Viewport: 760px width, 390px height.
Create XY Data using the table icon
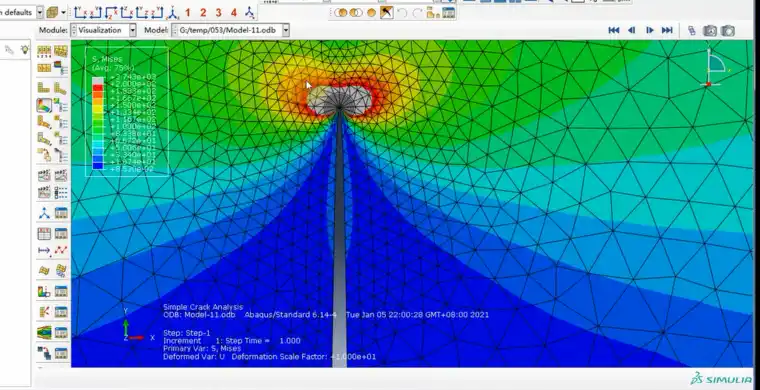44,234
